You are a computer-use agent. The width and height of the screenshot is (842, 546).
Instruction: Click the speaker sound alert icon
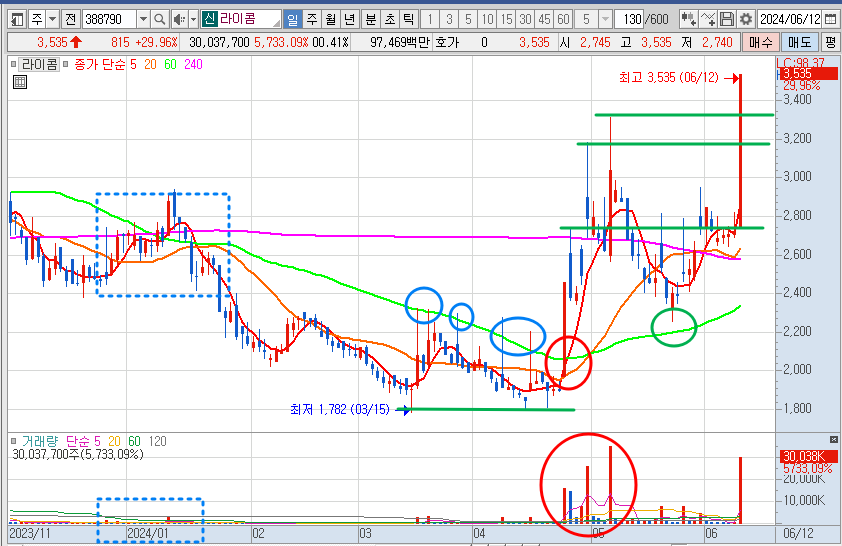[x=179, y=20]
